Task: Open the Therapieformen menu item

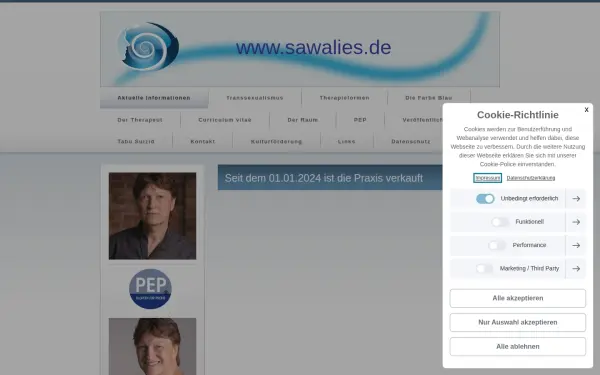Action: tap(344, 98)
